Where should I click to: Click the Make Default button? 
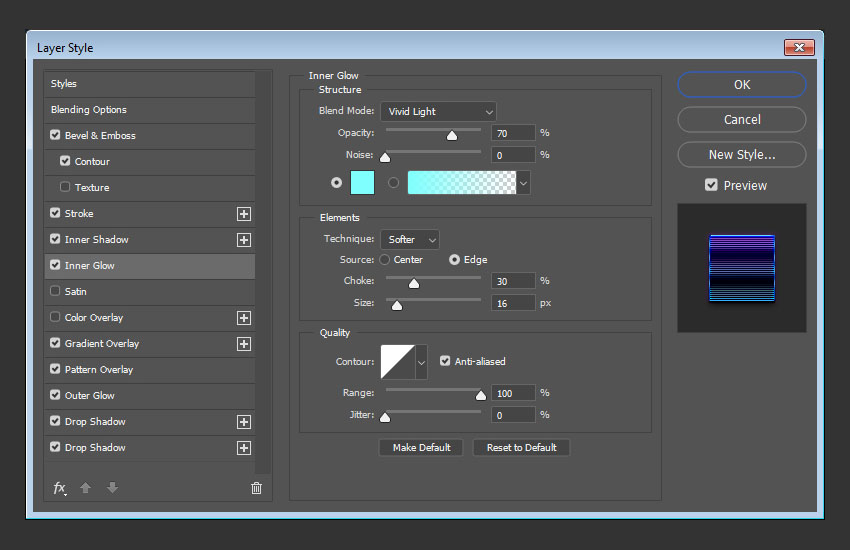point(421,448)
